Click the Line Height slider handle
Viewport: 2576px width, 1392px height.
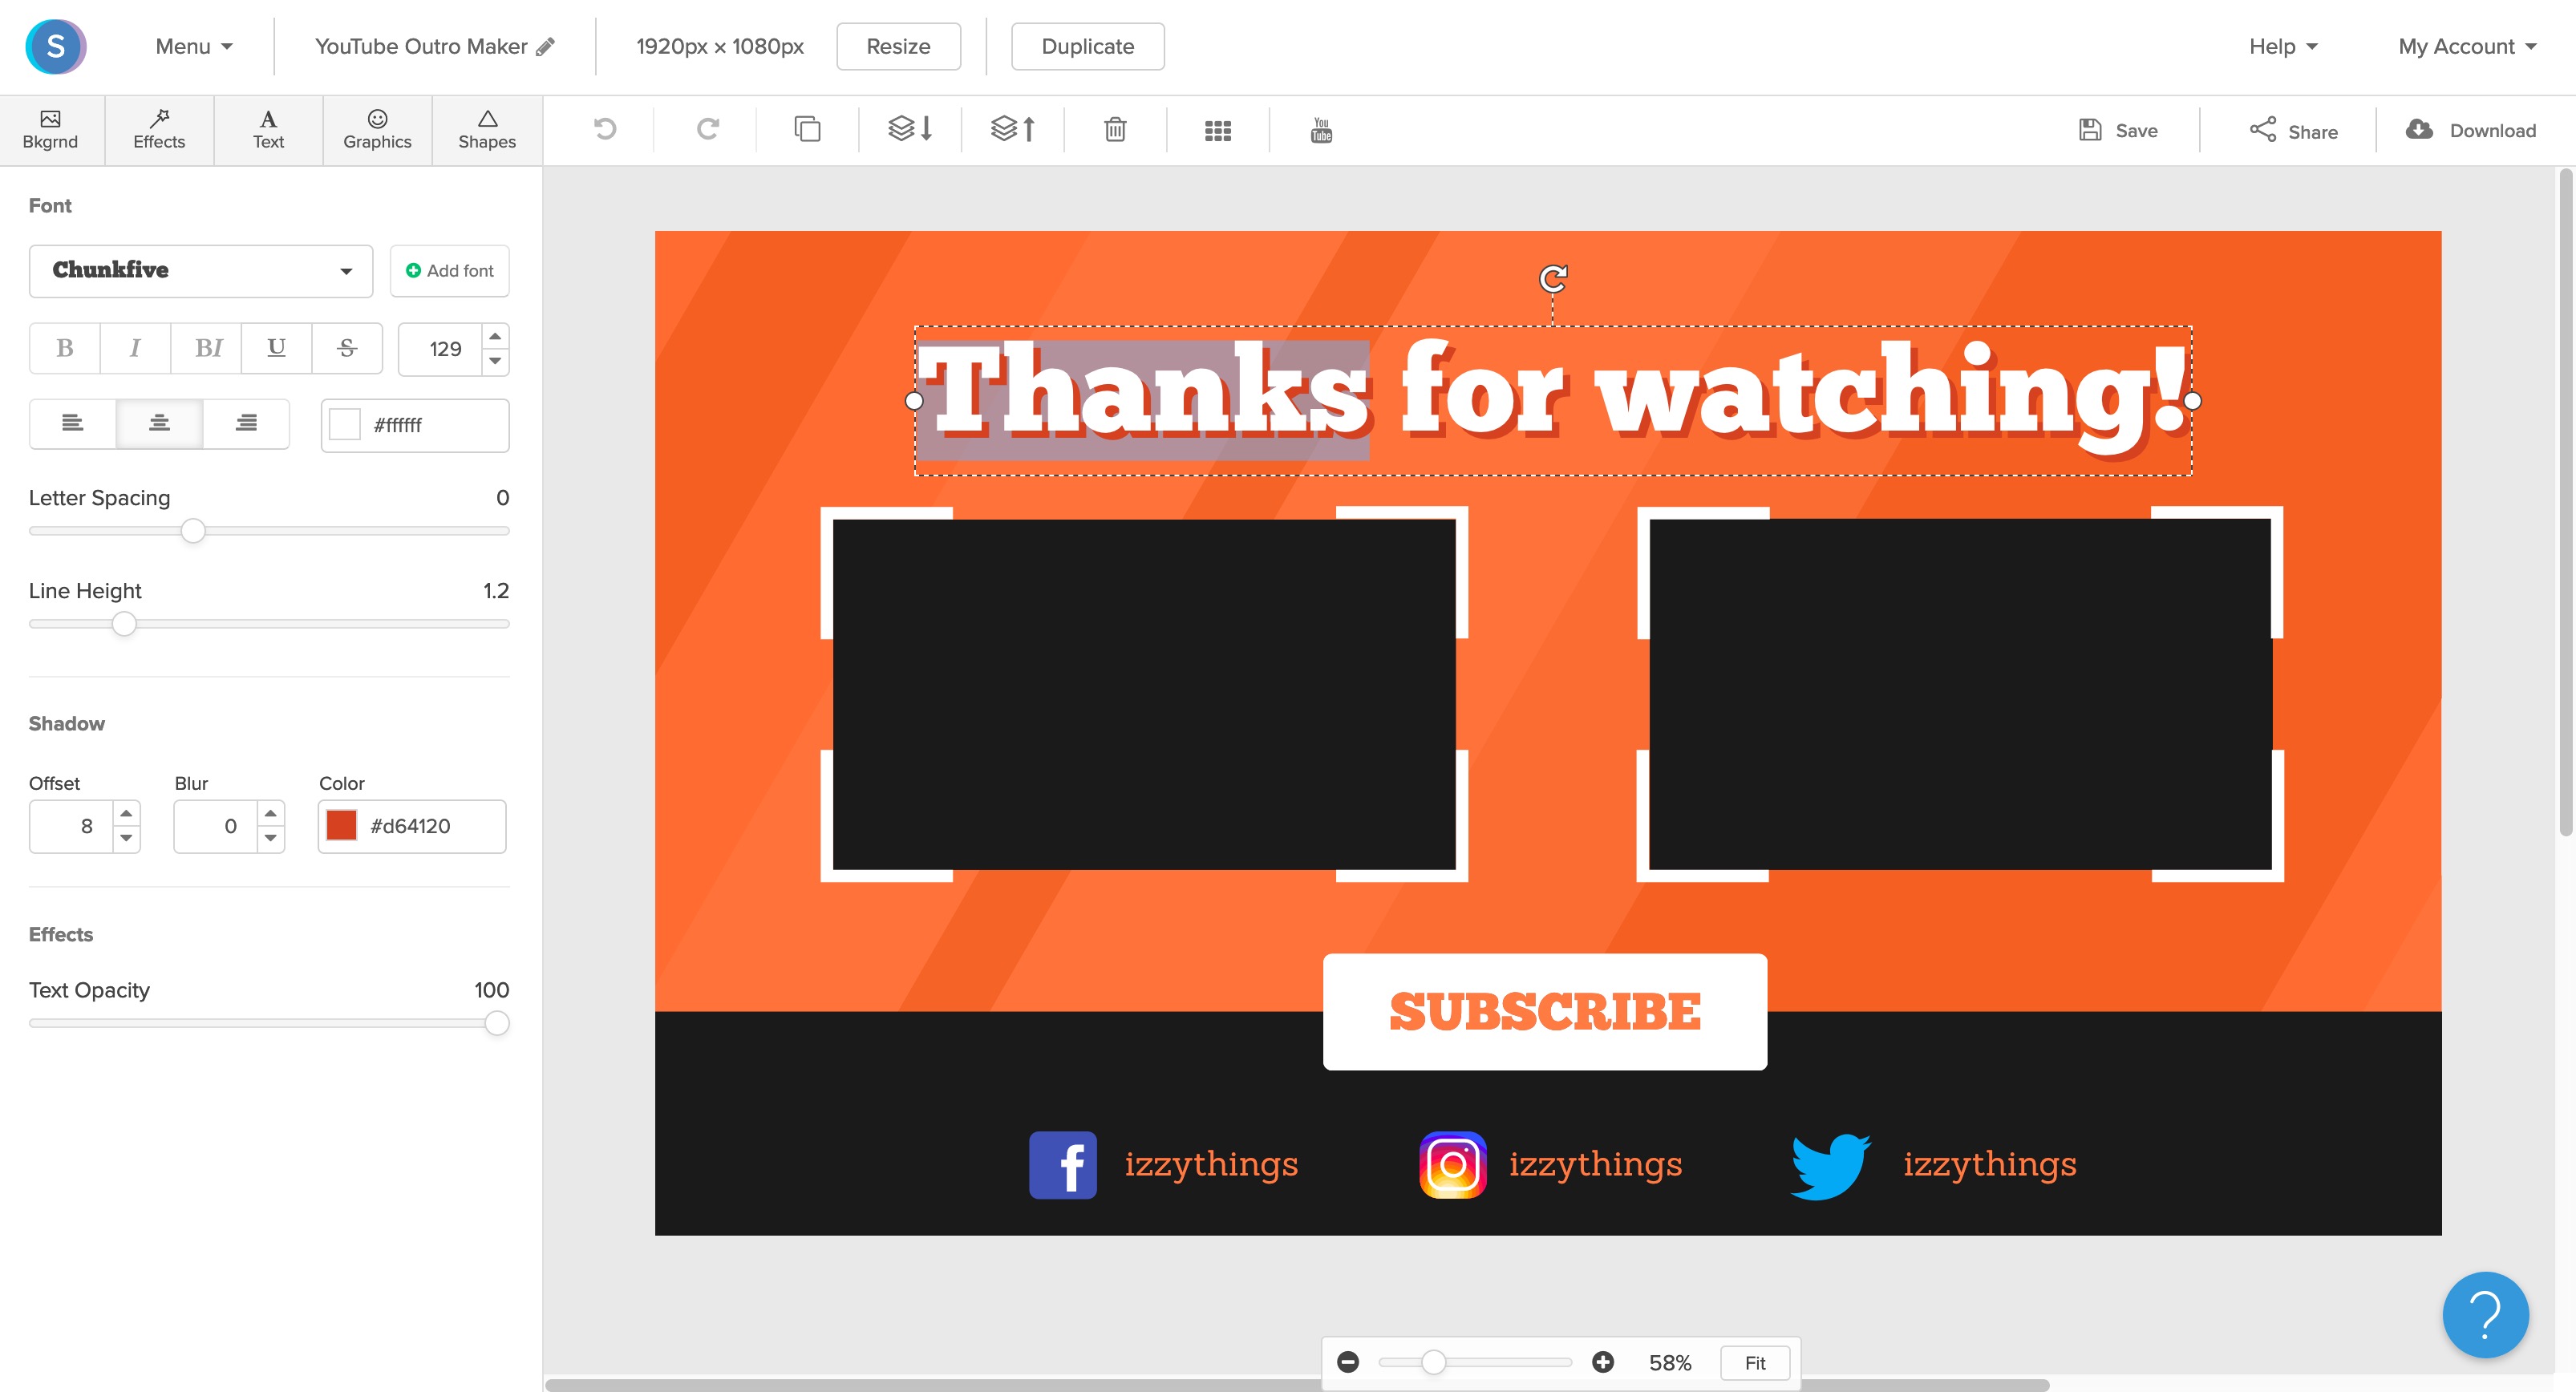point(124,624)
